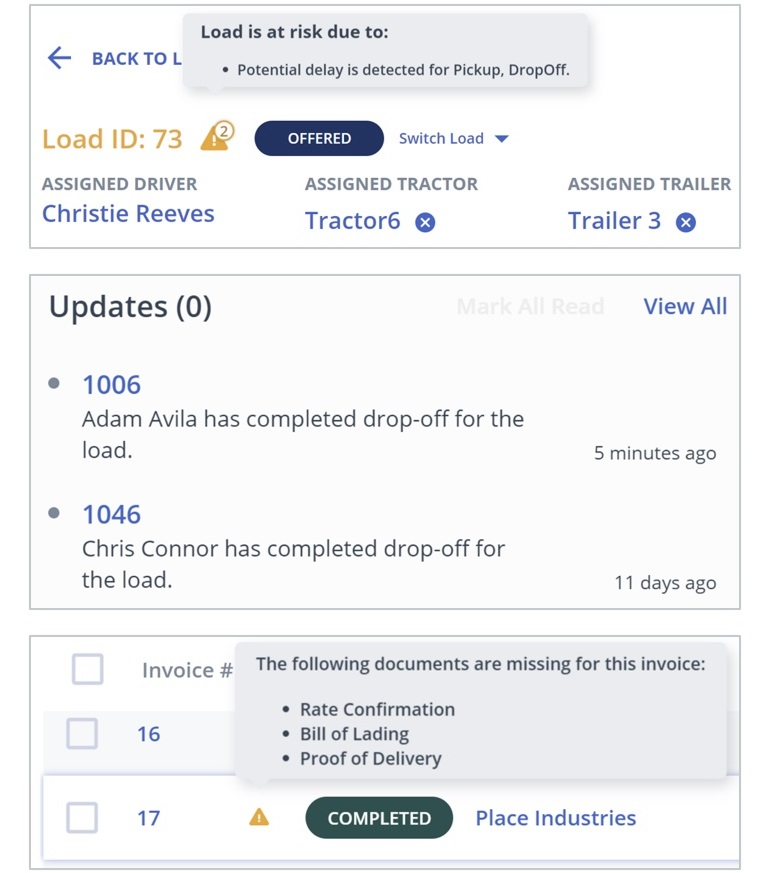
Task: Open driver profile for Christie Reeves
Action: [128, 213]
